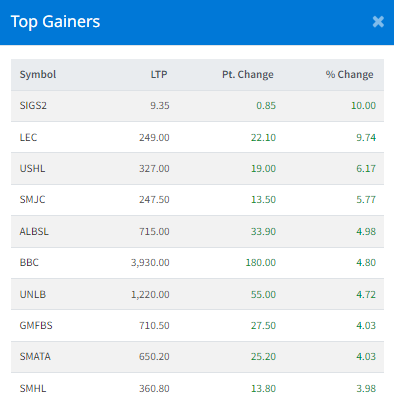Sort by % Change column header
Viewport: 394px width, 400px height.
coord(349,74)
